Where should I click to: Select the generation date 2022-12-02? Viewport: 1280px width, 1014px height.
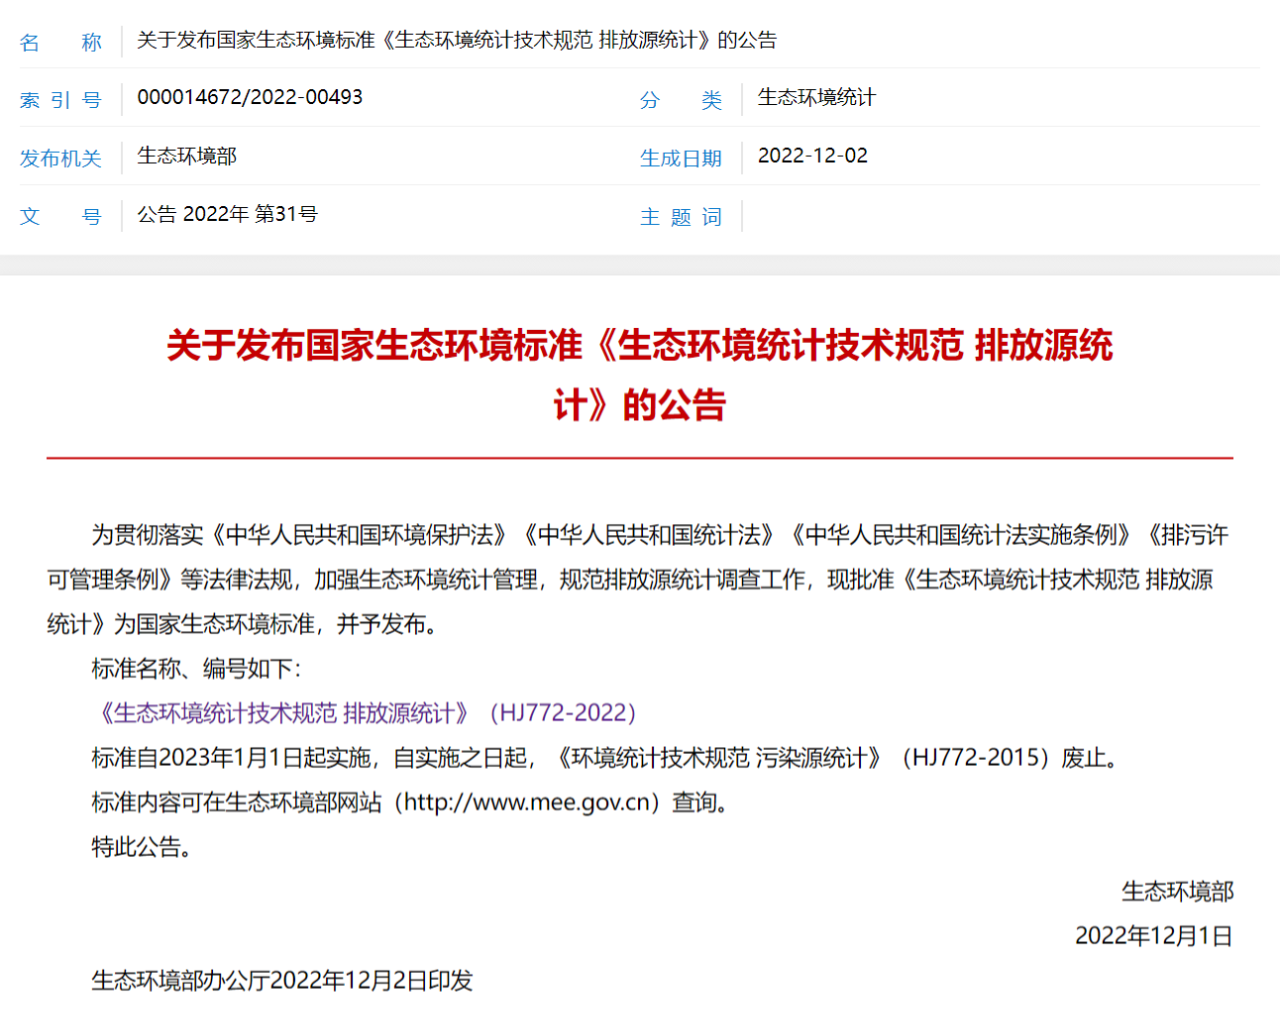click(x=812, y=156)
